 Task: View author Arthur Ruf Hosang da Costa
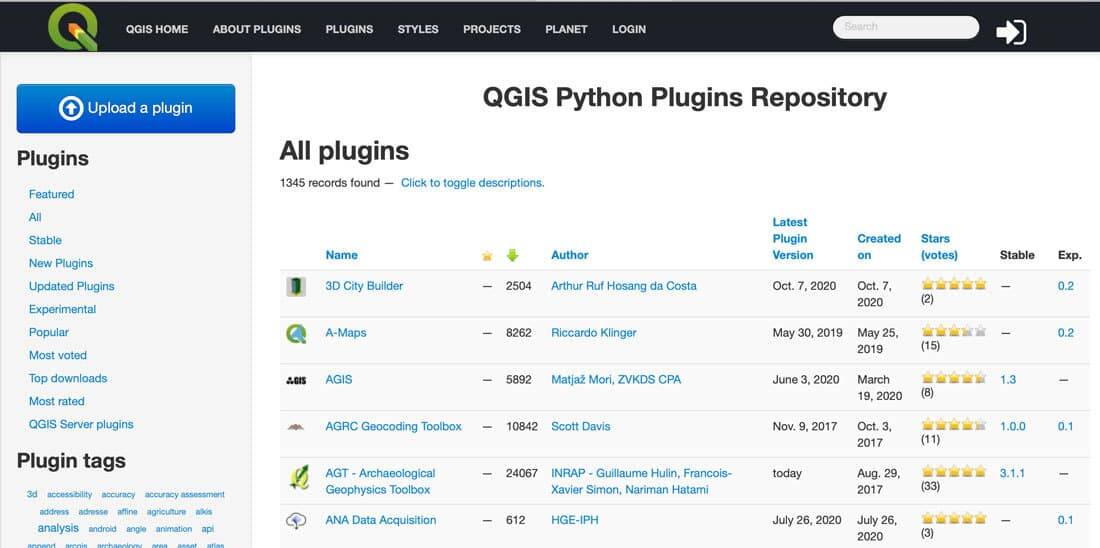(624, 286)
